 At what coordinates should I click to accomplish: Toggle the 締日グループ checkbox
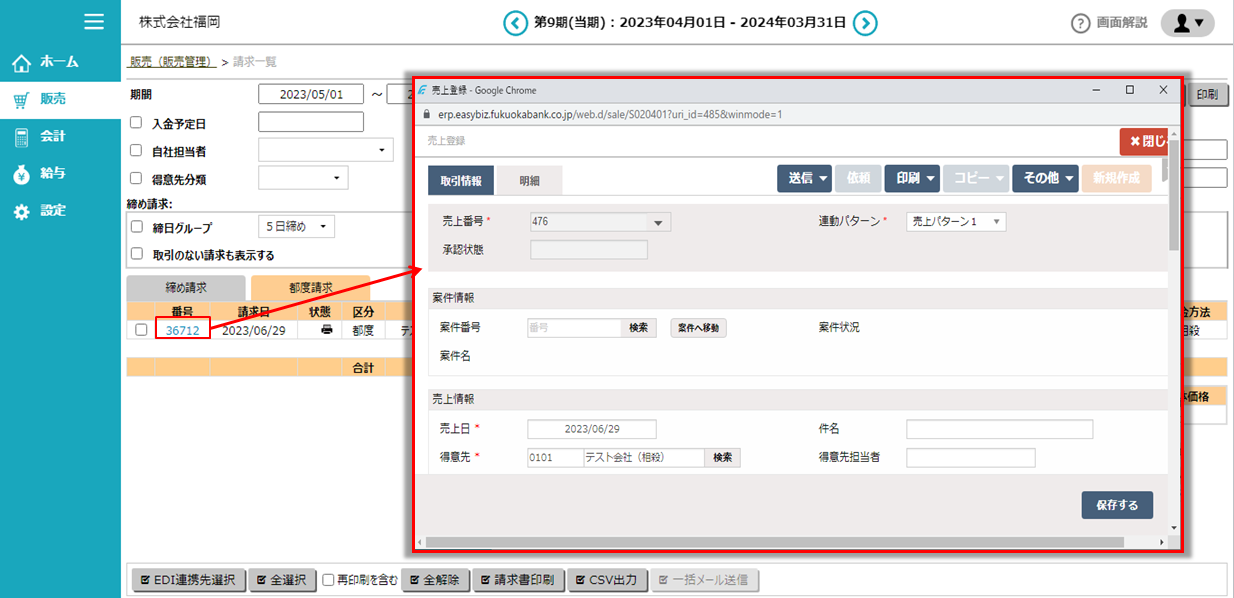pyautogui.click(x=137, y=227)
